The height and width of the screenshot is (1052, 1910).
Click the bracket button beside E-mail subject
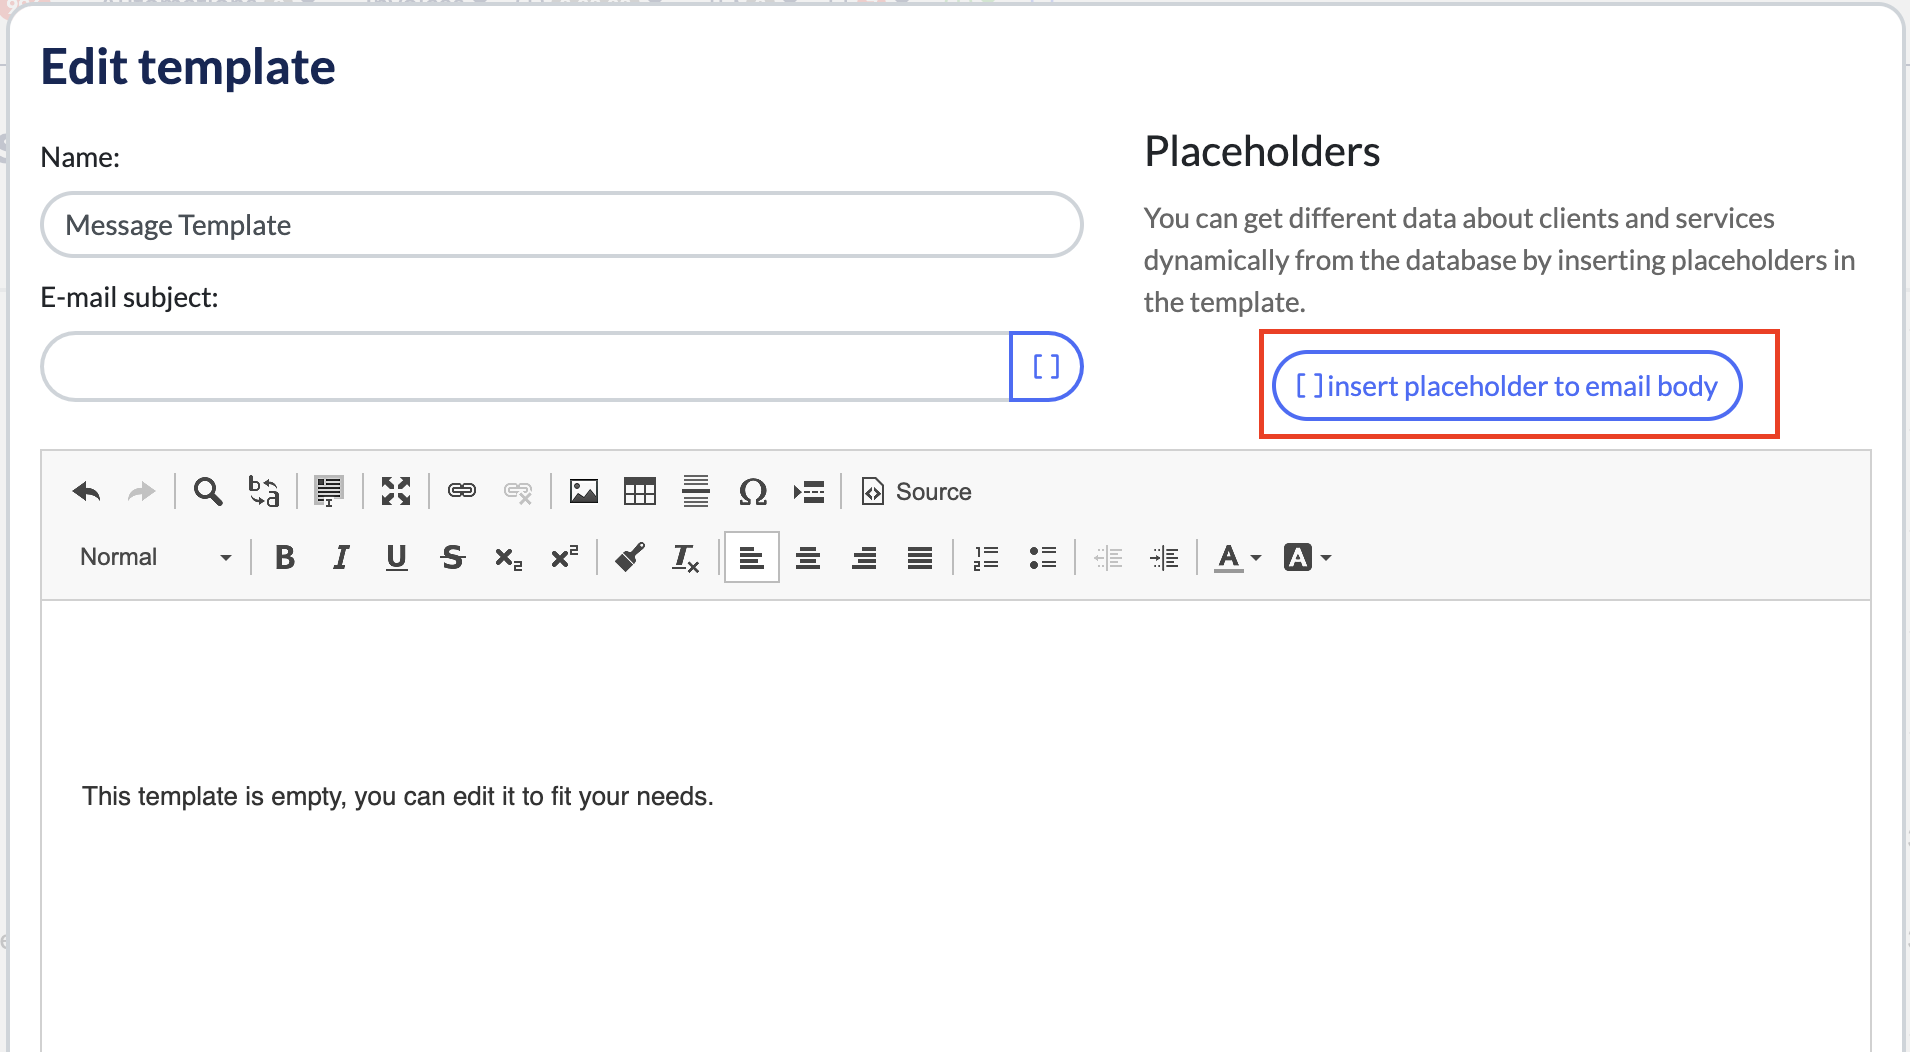click(x=1045, y=366)
